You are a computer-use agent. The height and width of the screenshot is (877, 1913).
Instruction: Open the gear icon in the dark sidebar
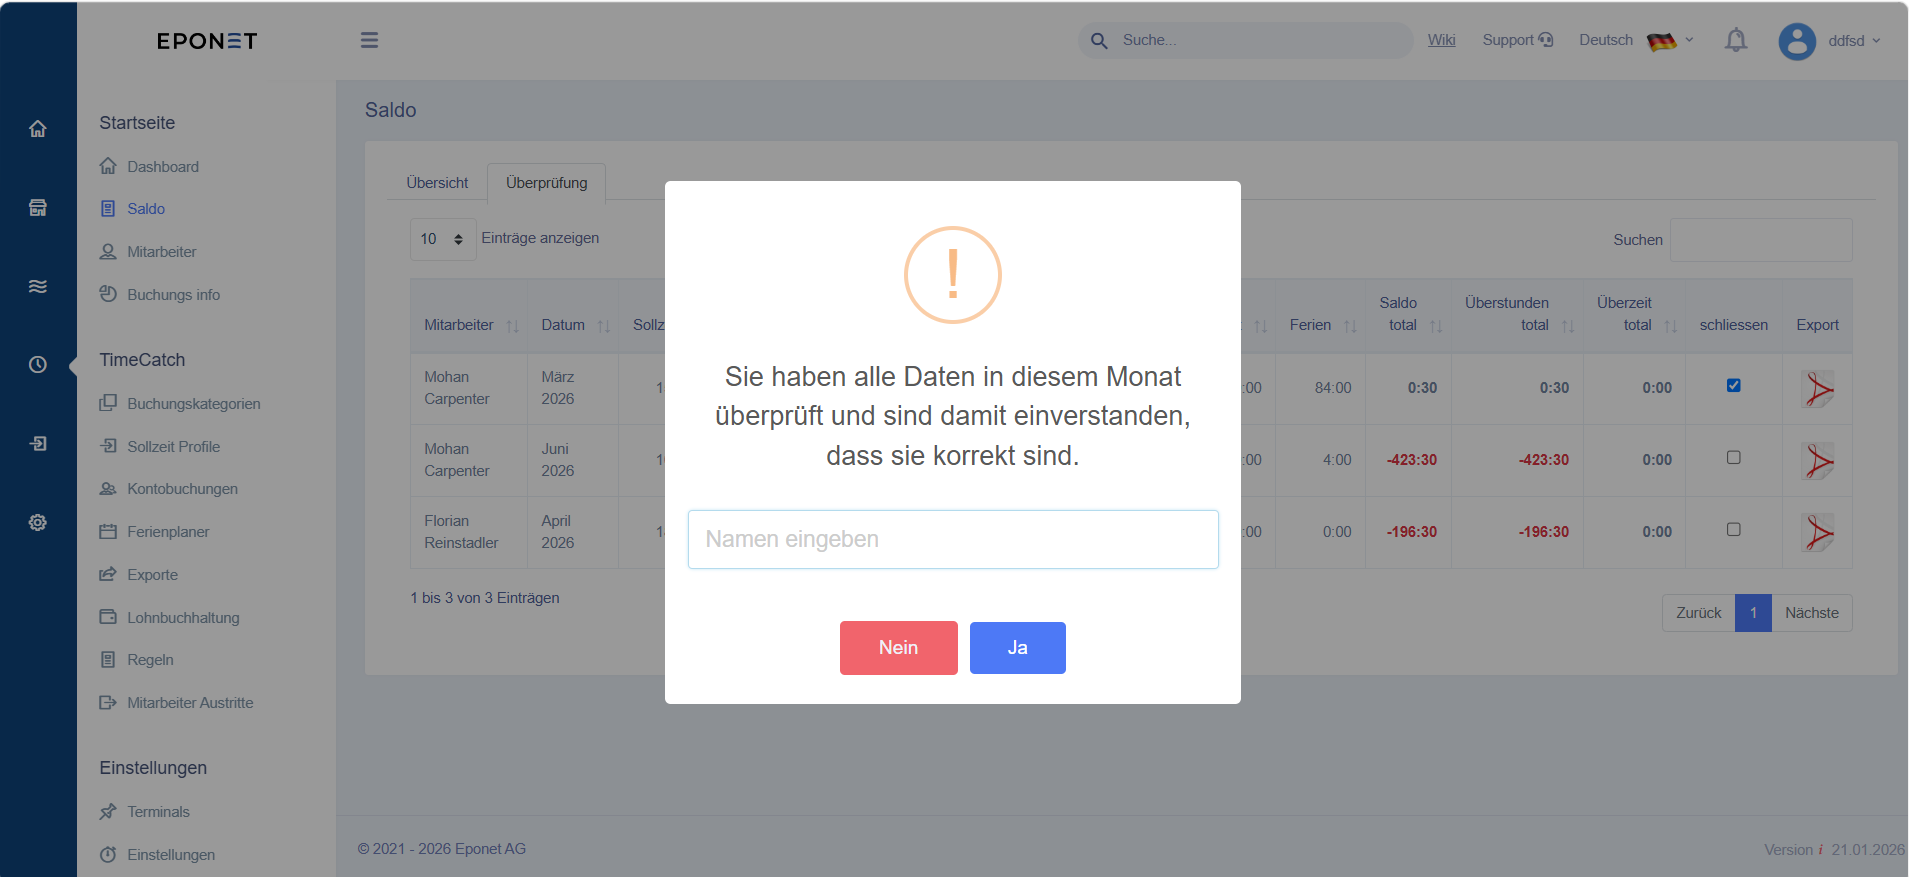(38, 523)
